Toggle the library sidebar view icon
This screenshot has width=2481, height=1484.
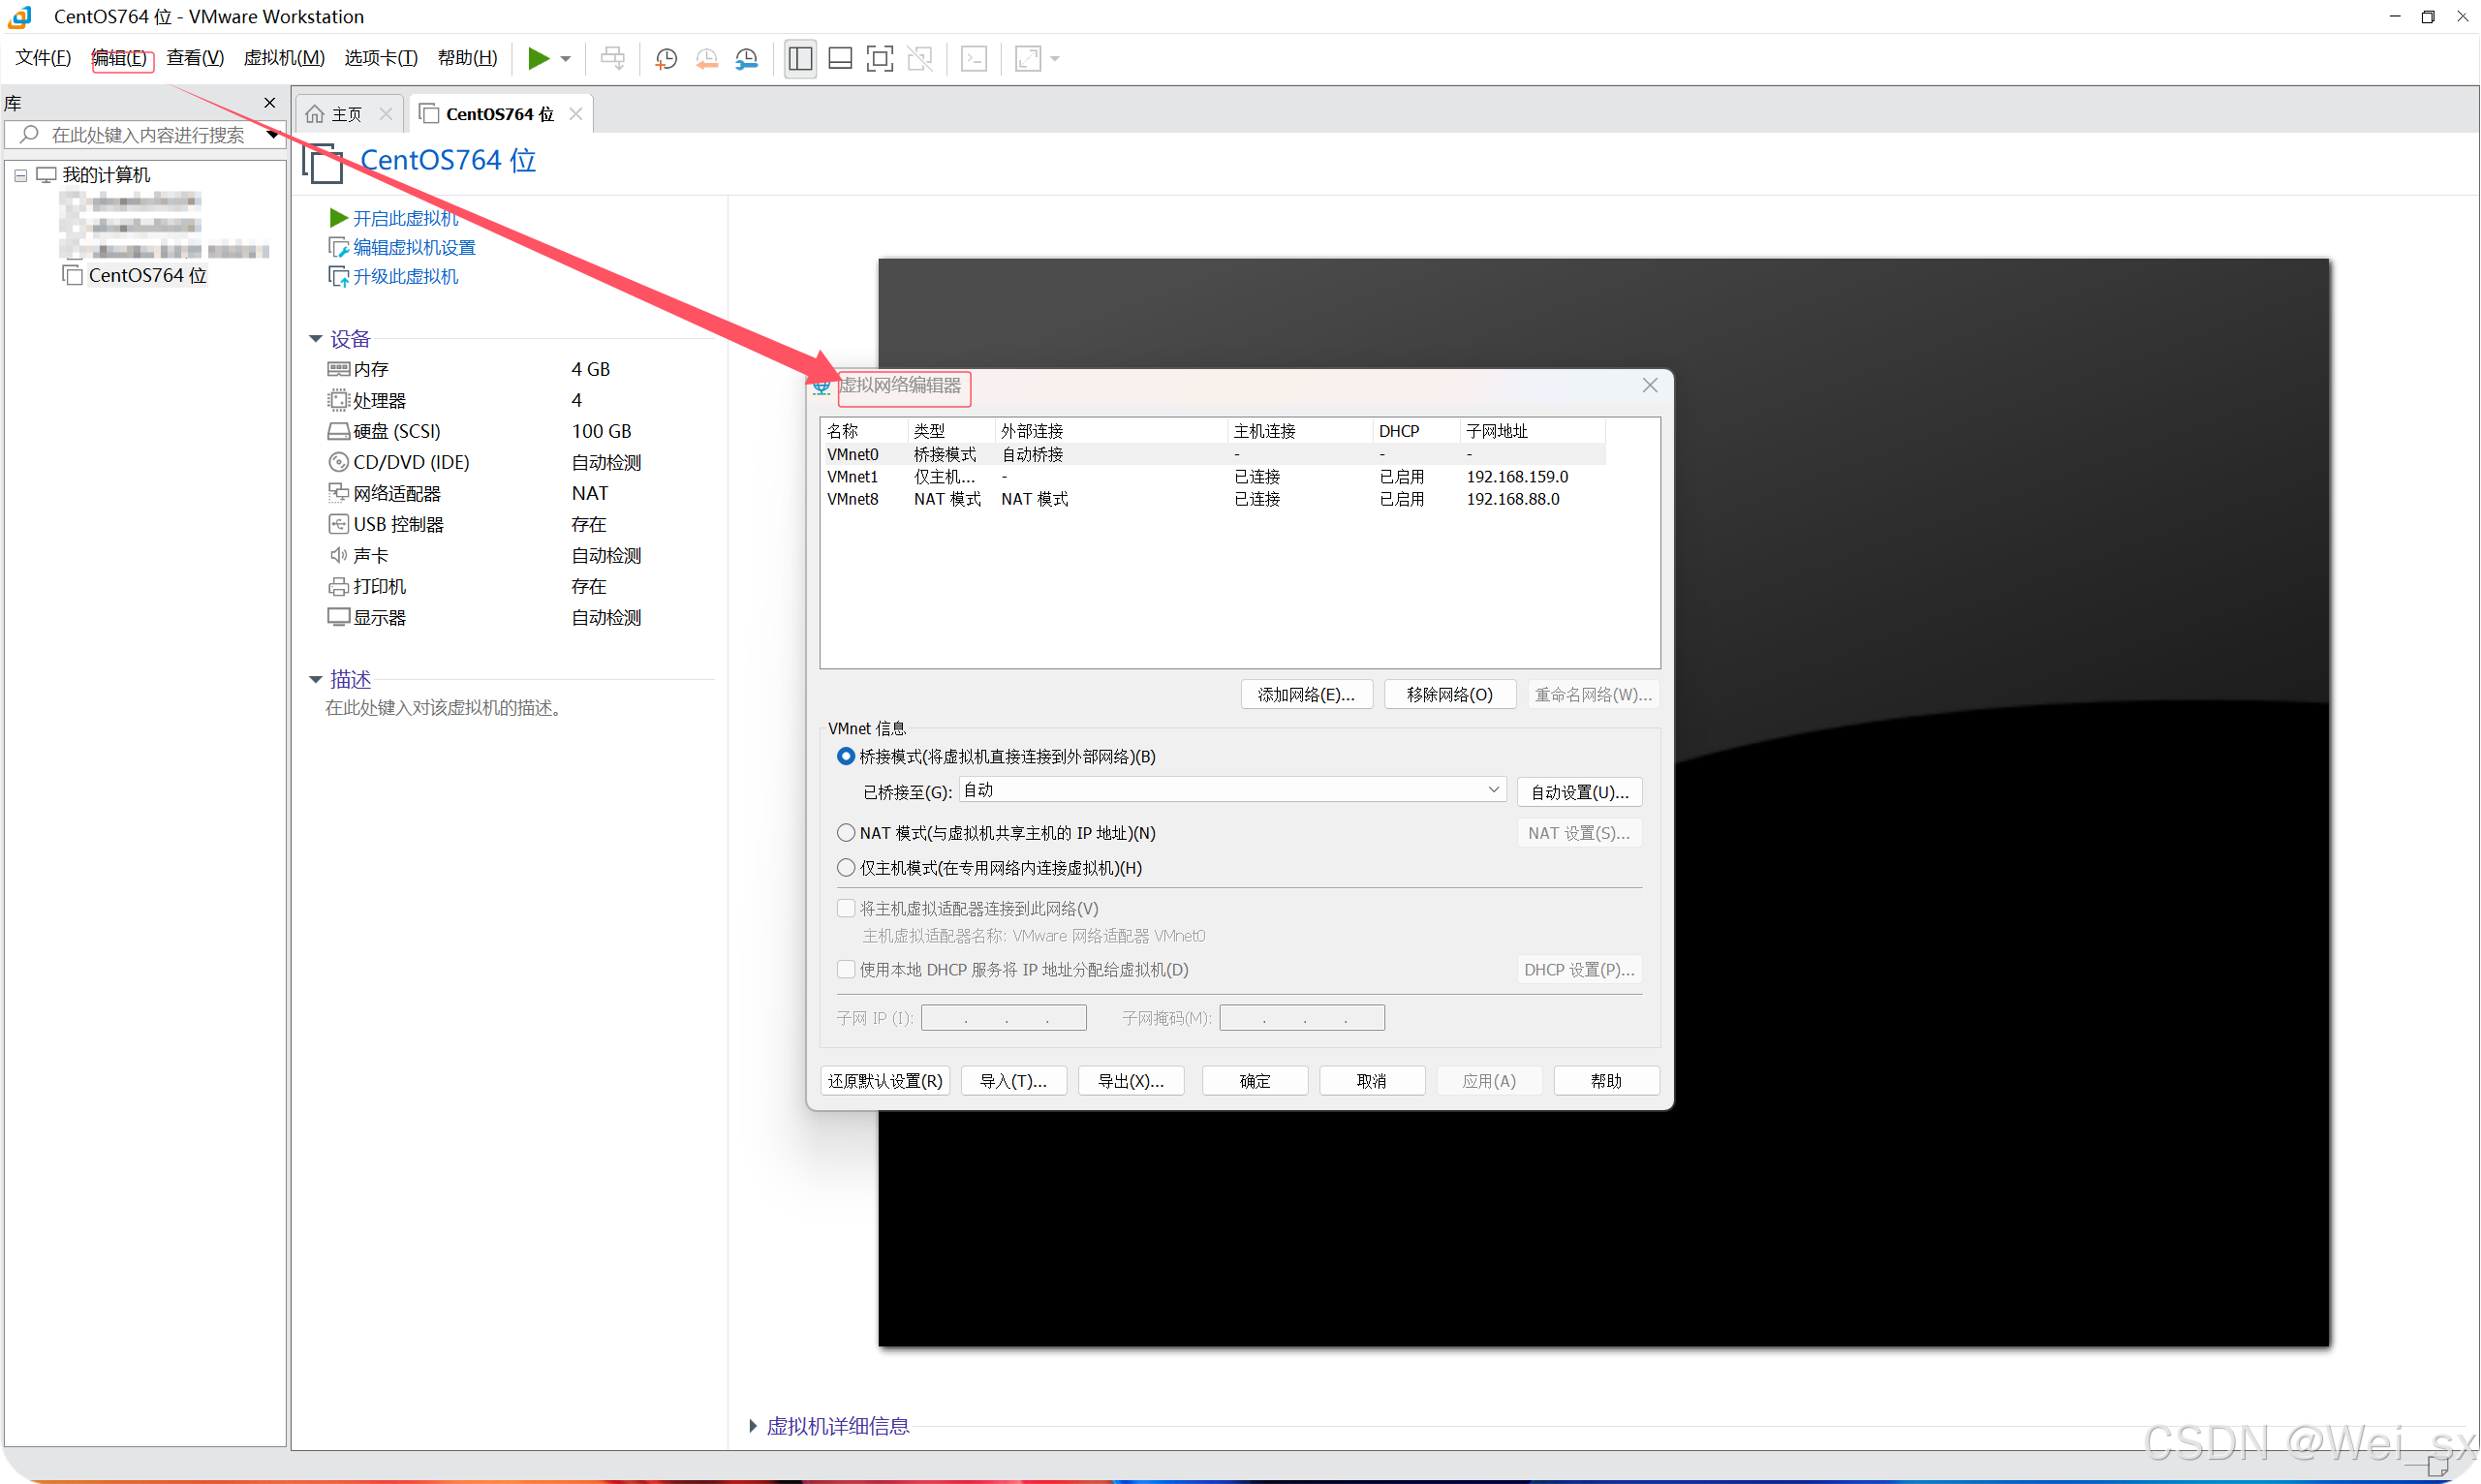799,58
